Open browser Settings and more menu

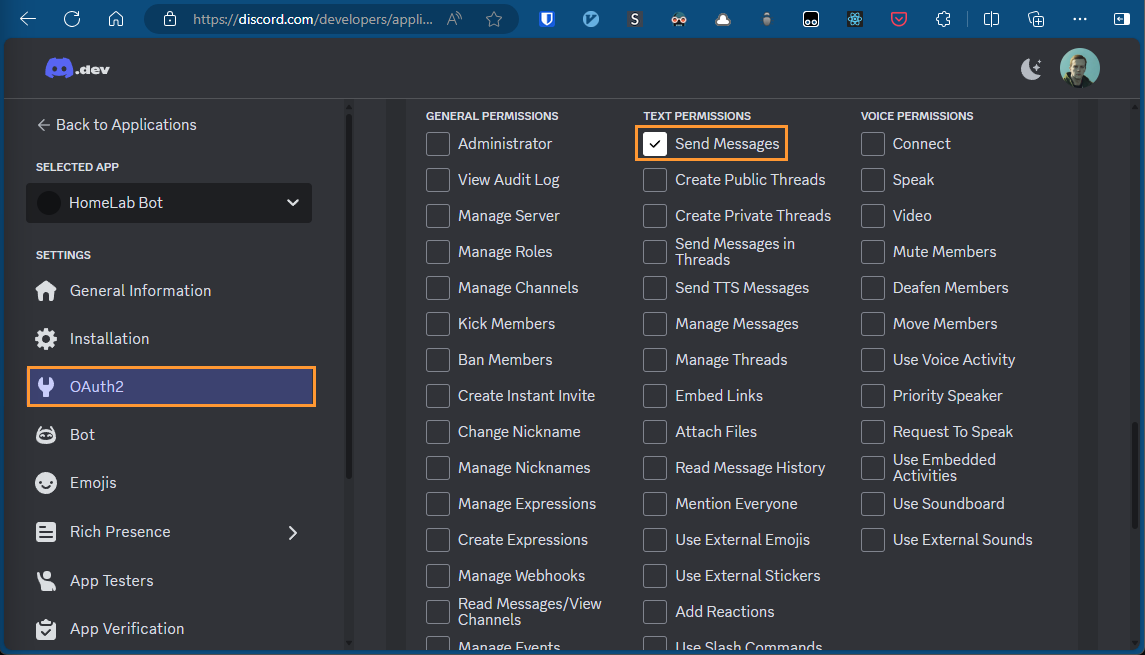(x=1079, y=19)
